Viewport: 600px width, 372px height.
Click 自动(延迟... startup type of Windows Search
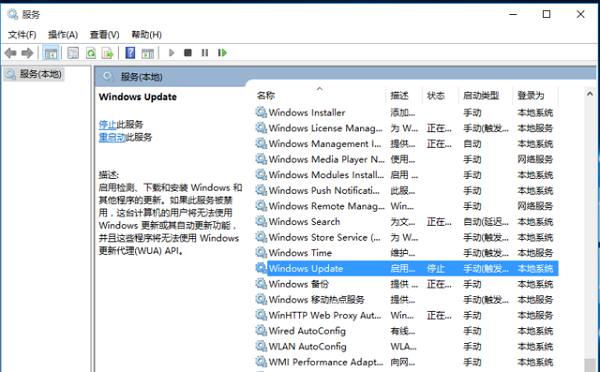coord(486,222)
